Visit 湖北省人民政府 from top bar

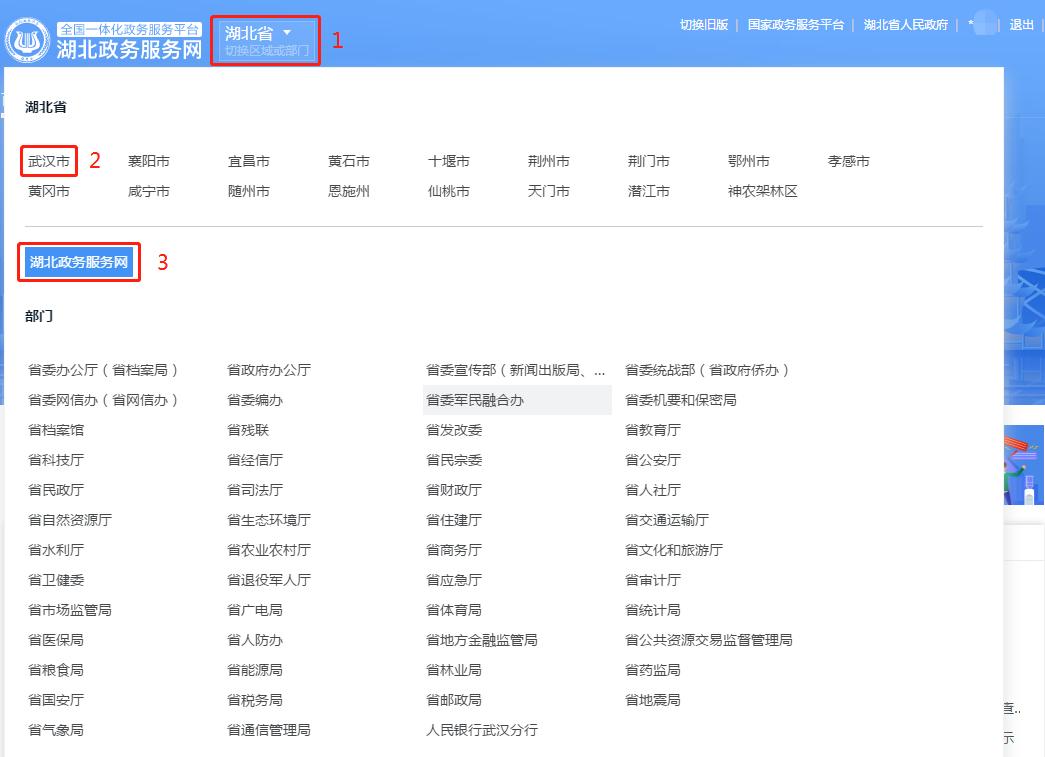pyautogui.click(x=904, y=24)
